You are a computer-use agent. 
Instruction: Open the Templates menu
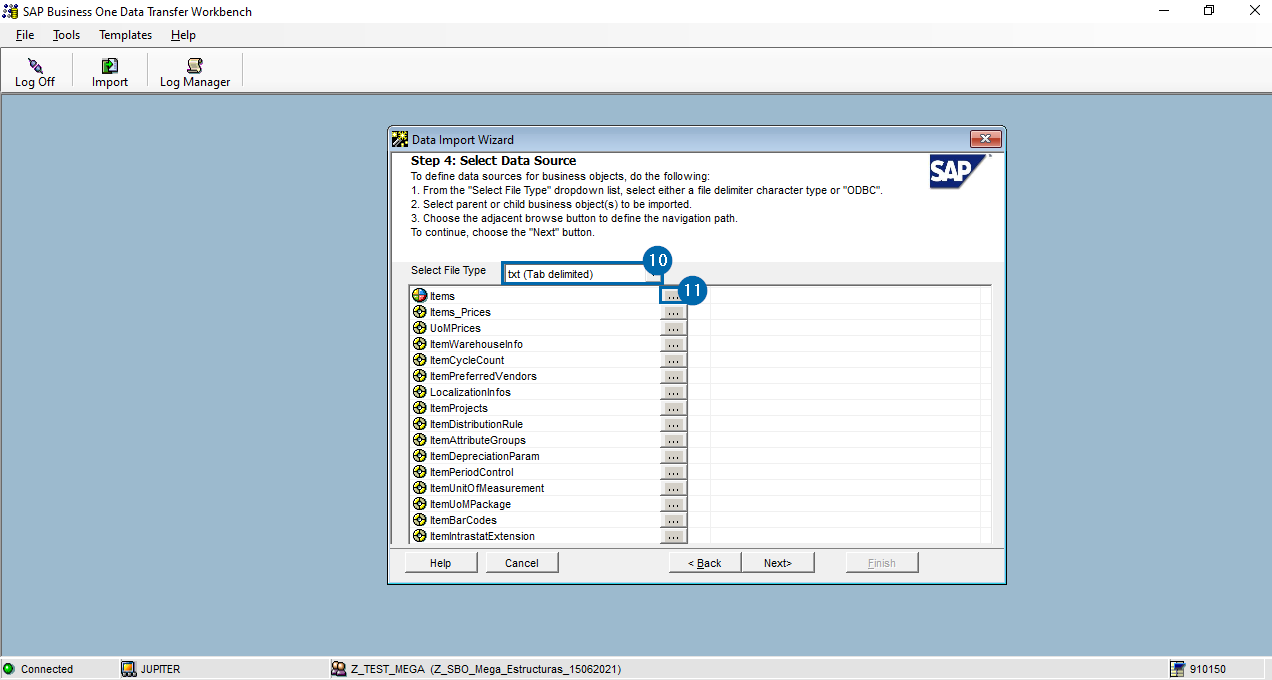point(125,35)
